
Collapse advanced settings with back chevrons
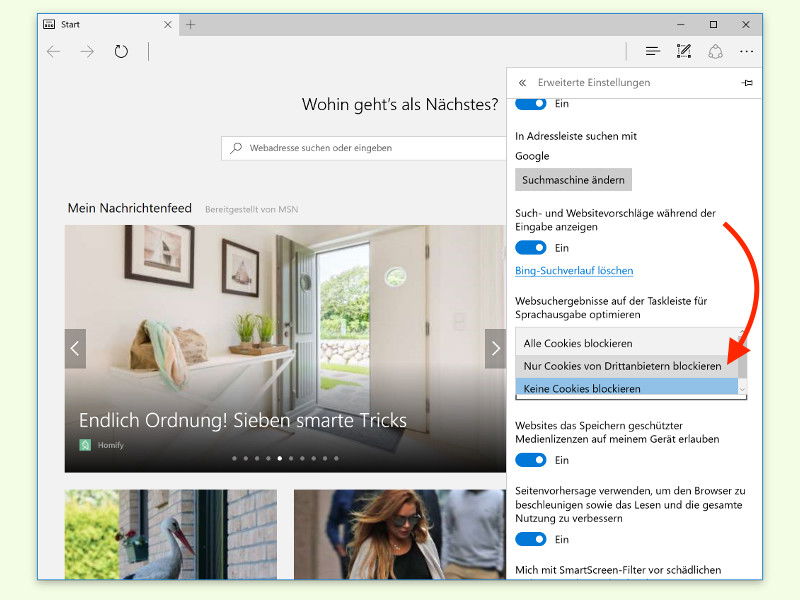tap(522, 83)
